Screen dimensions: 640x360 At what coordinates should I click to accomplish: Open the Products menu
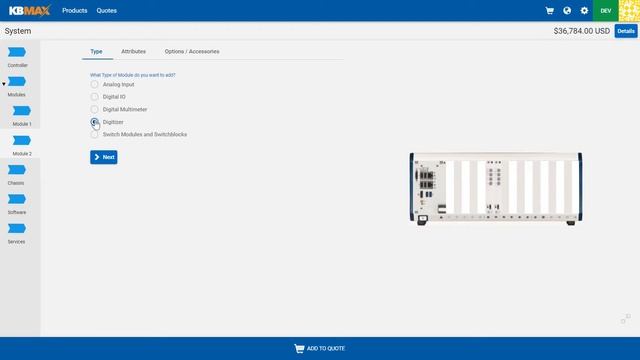[x=75, y=11]
